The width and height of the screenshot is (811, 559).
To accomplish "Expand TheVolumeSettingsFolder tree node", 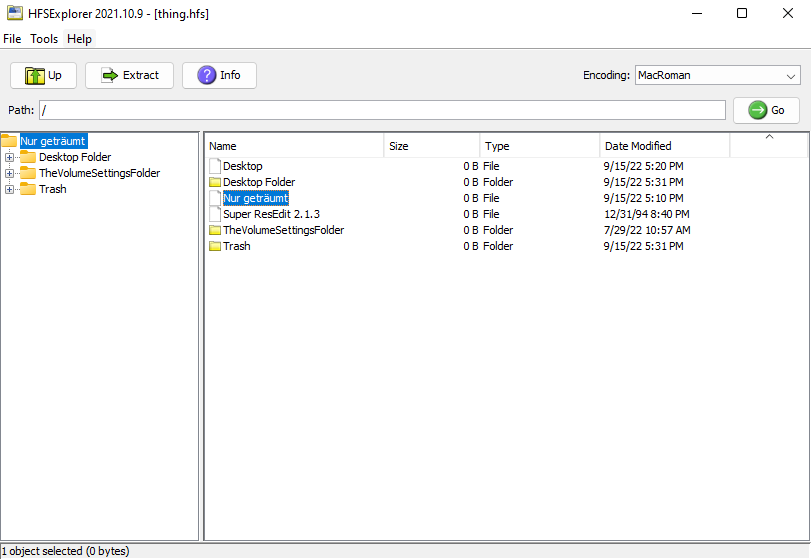I will pyautogui.click(x=10, y=173).
